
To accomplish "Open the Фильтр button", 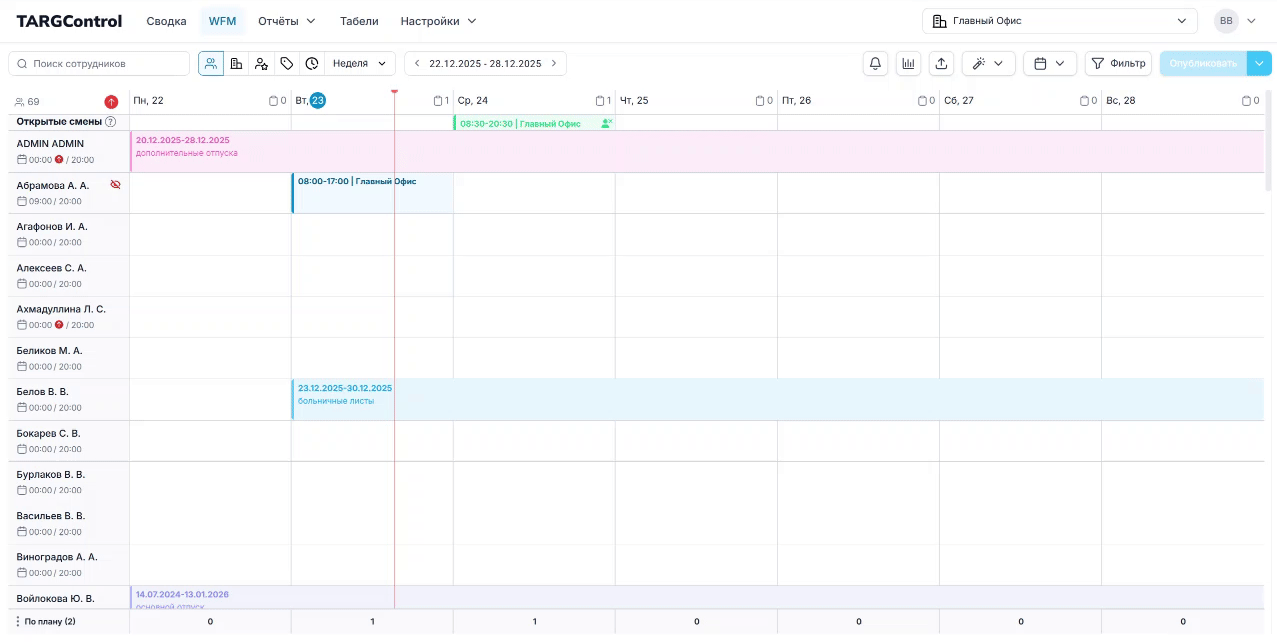I will (1118, 64).
